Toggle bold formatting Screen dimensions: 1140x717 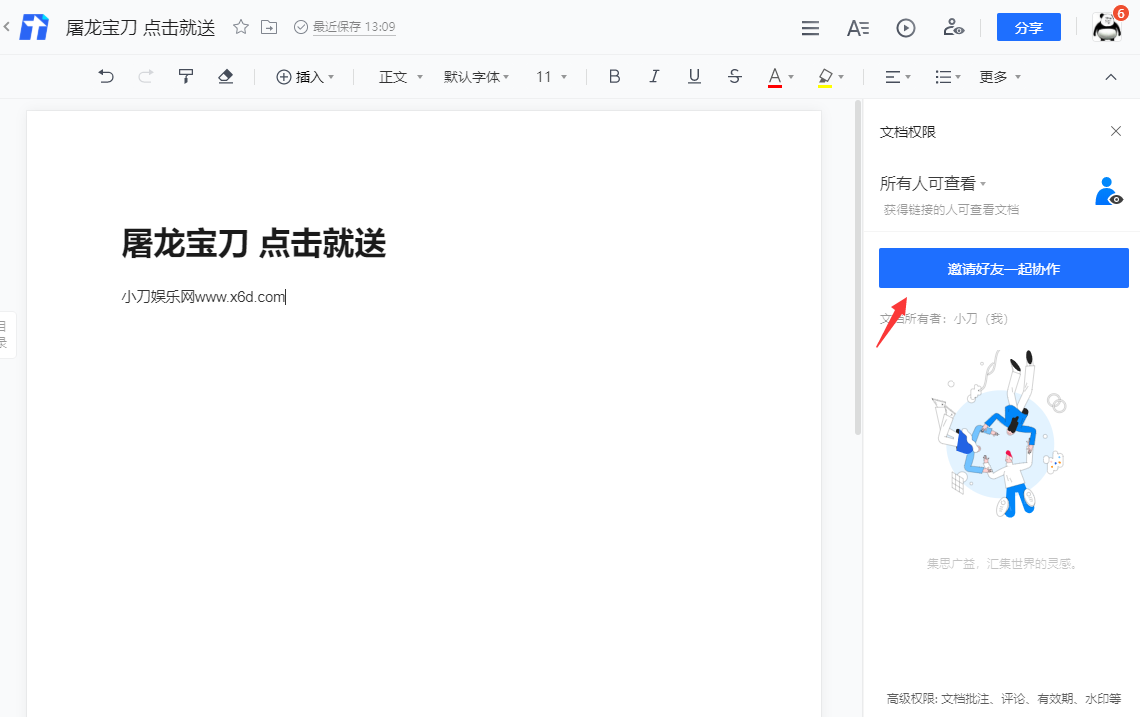tap(614, 76)
